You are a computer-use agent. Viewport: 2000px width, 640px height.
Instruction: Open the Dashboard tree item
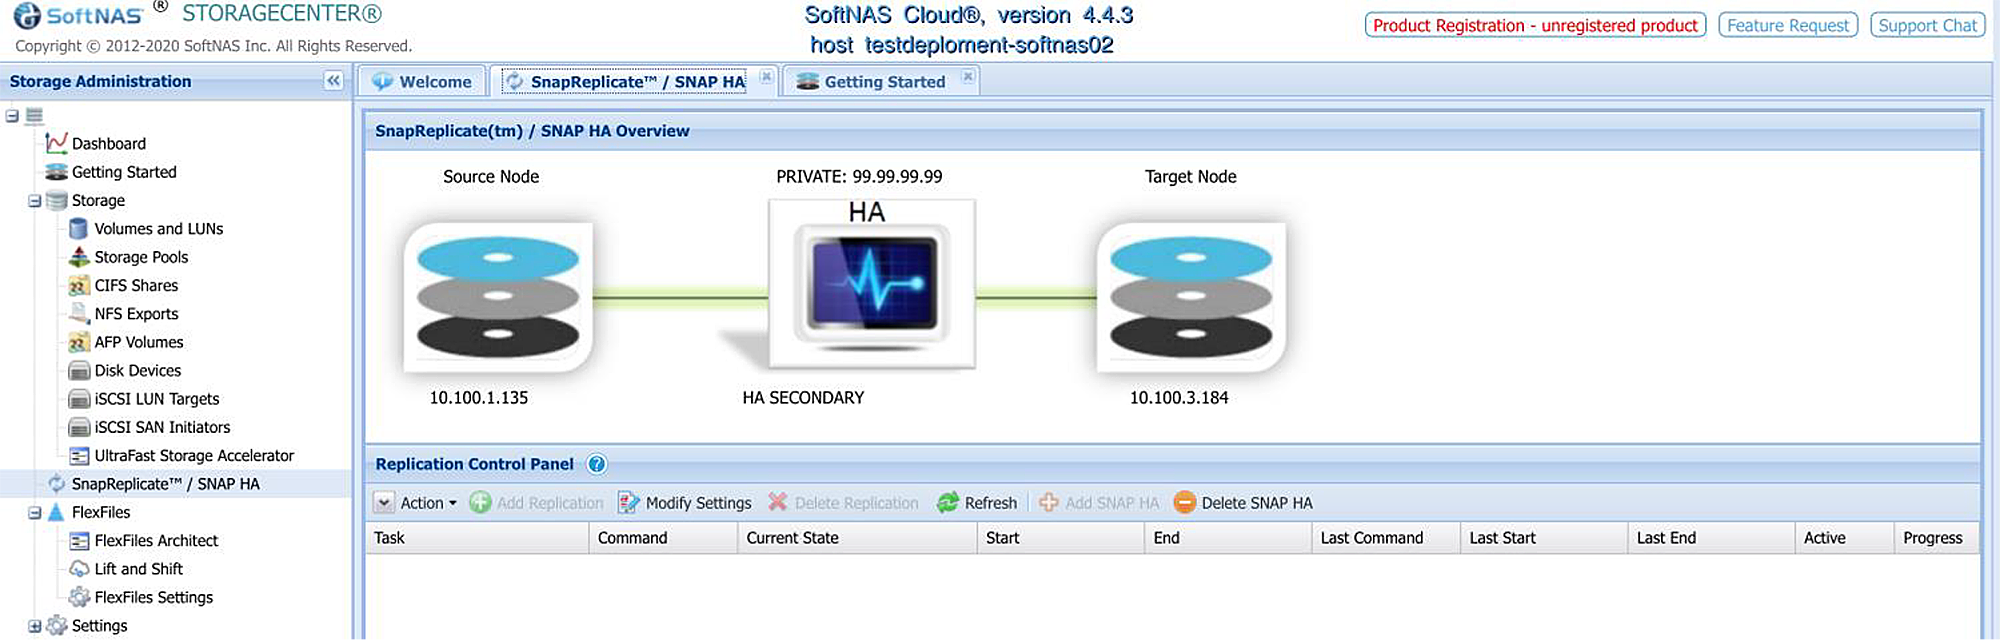pos(108,144)
